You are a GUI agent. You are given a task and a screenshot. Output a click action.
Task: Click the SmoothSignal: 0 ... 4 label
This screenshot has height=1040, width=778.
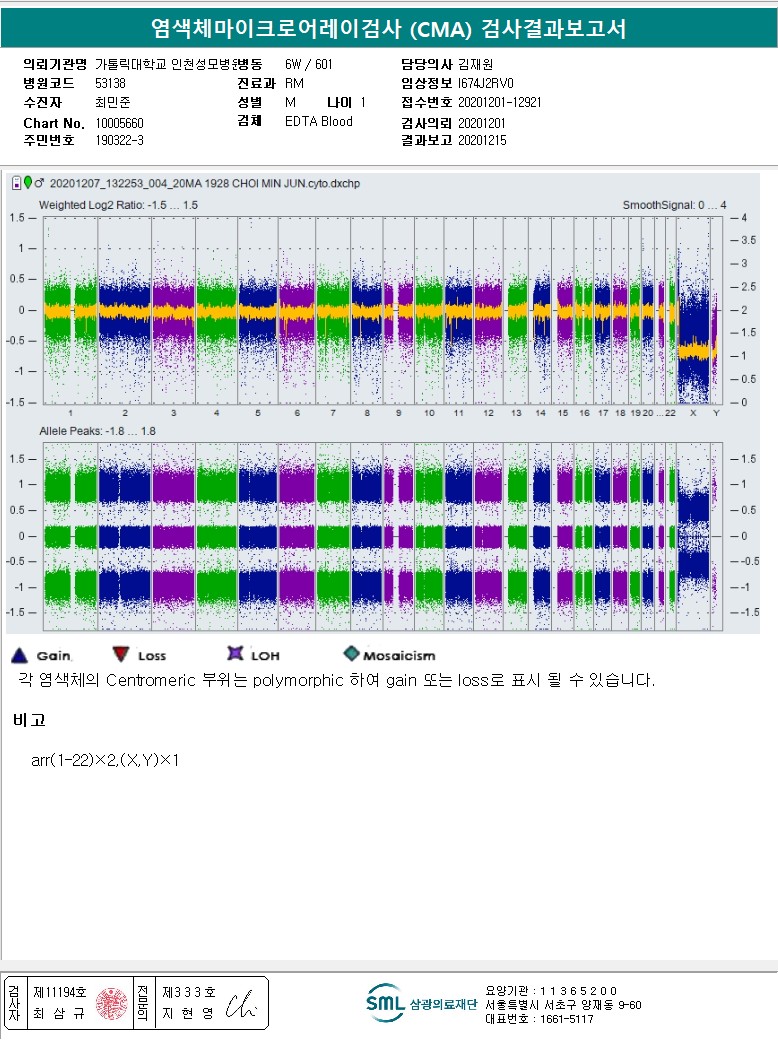pos(674,205)
